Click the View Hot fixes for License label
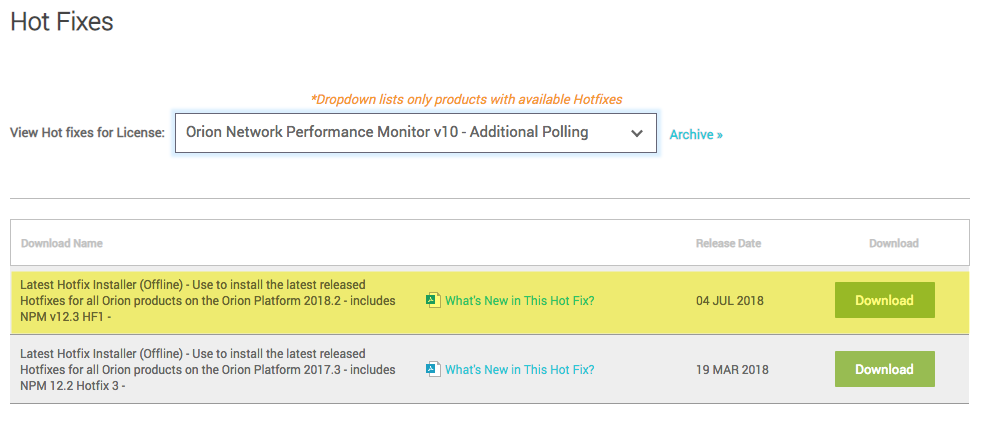The height and width of the screenshot is (423, 983). click(x=88, y=133)
